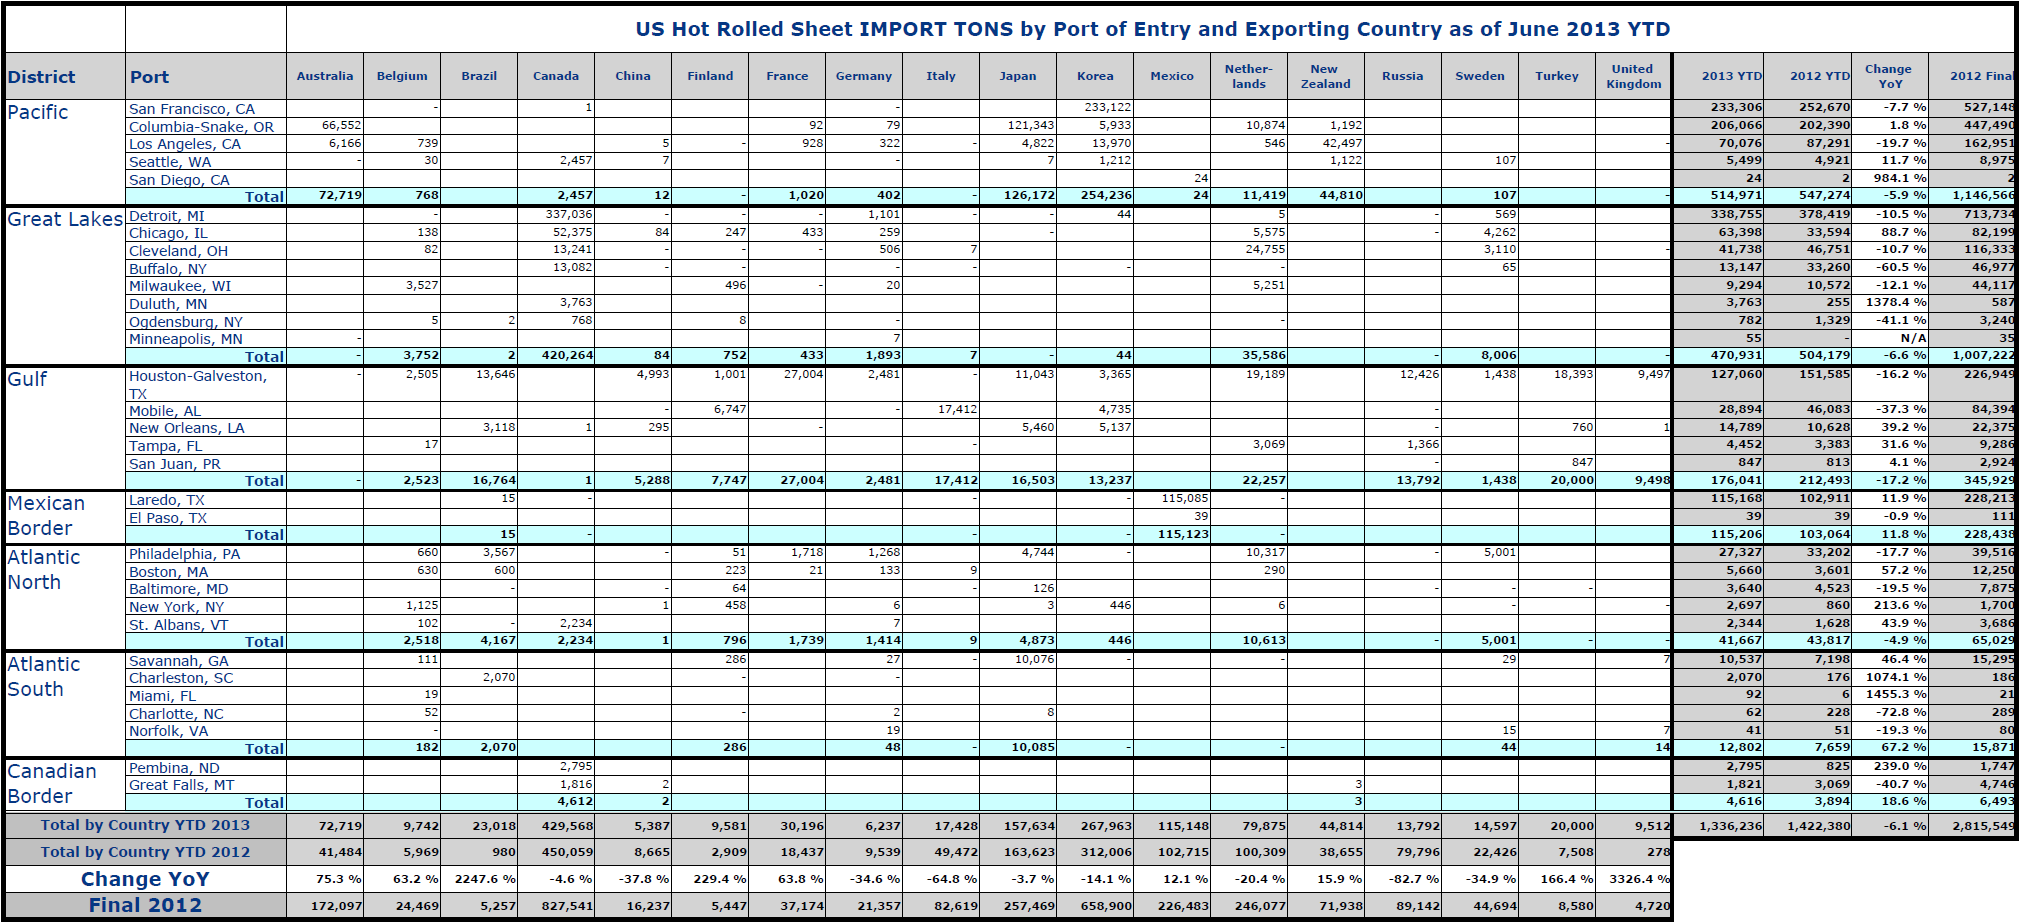Select the Canada country column header
The width and height of the screenshot is (2020, 922).
pyautogui.click(x=555, y=76)
